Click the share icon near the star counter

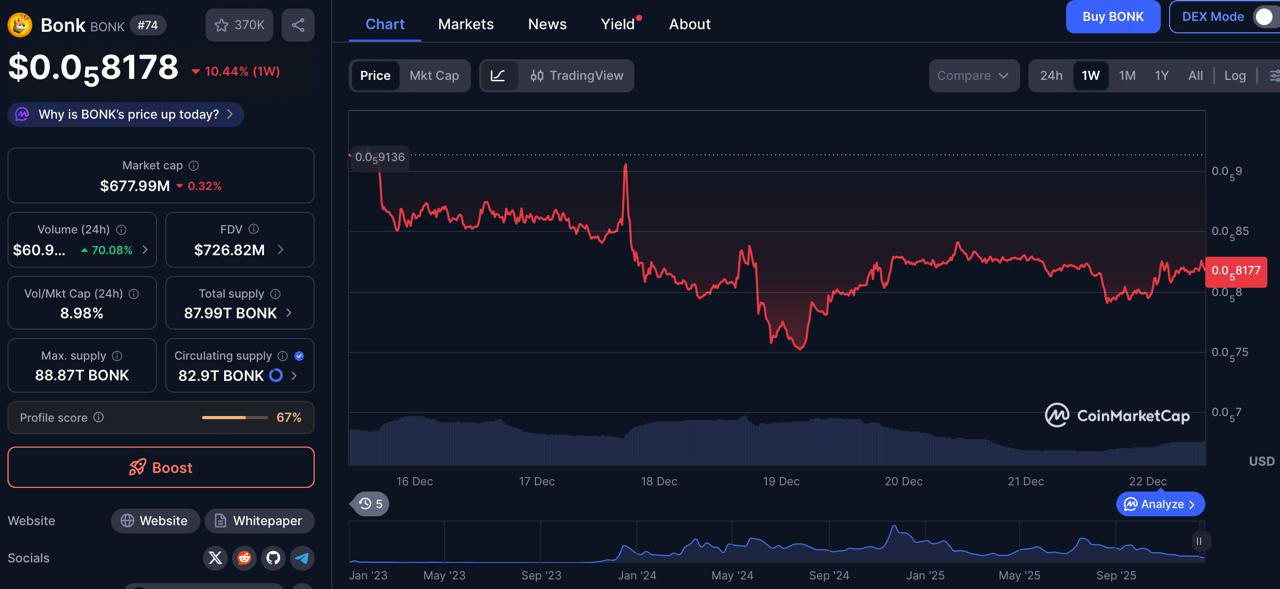[x=298, y=25]
